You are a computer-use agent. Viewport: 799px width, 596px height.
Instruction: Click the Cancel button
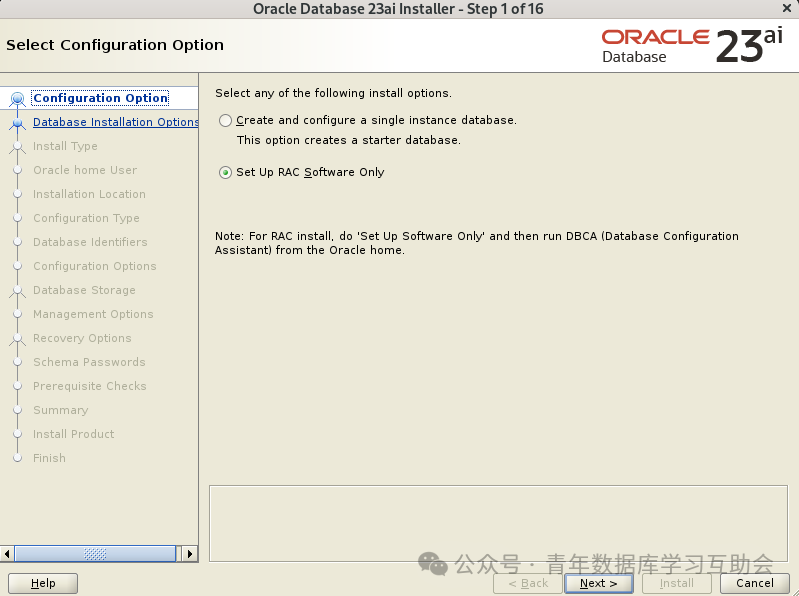755,583
